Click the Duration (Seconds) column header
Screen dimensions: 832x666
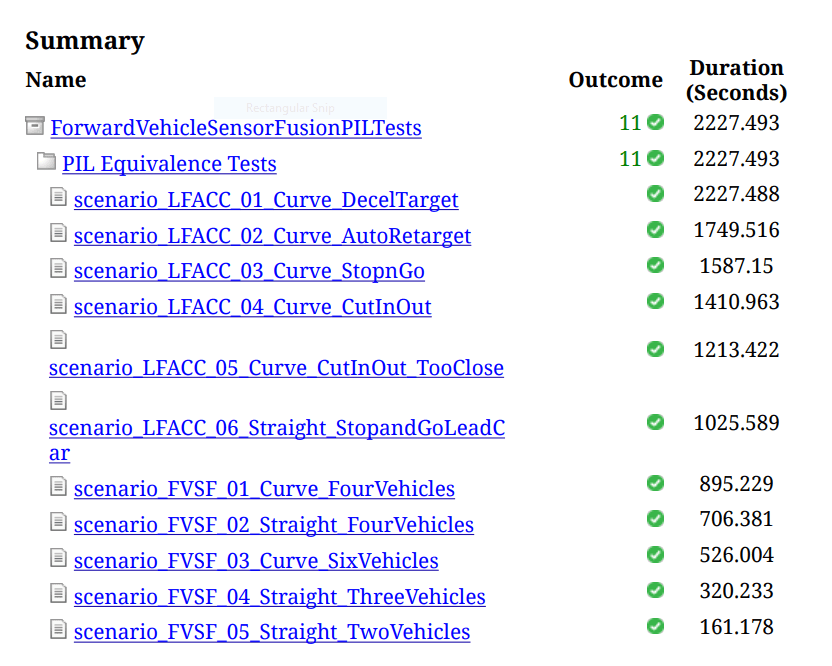(x=736, y=80)
